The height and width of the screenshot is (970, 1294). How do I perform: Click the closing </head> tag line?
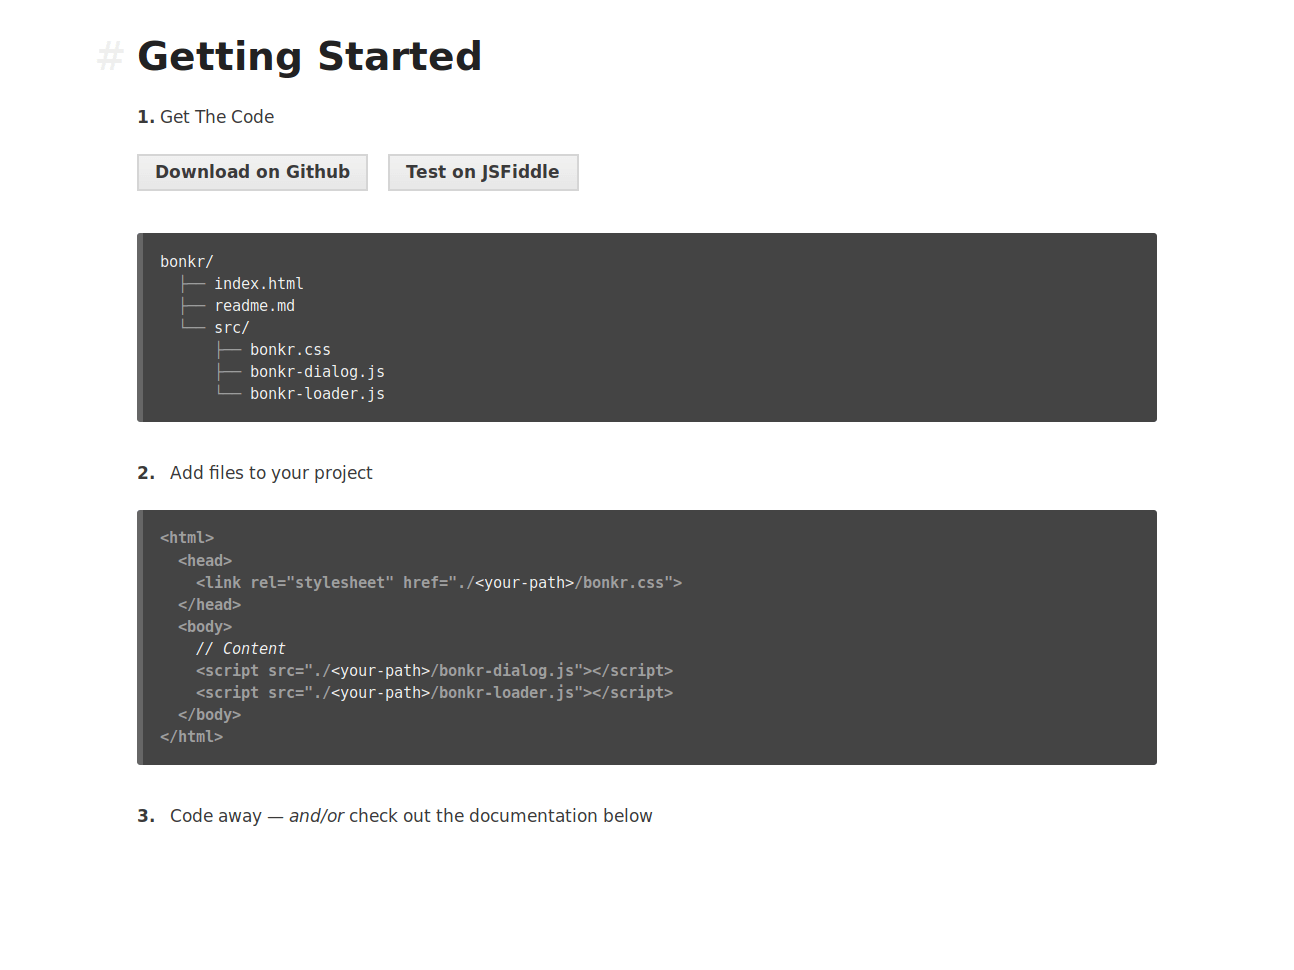click(x=209, y=605)
